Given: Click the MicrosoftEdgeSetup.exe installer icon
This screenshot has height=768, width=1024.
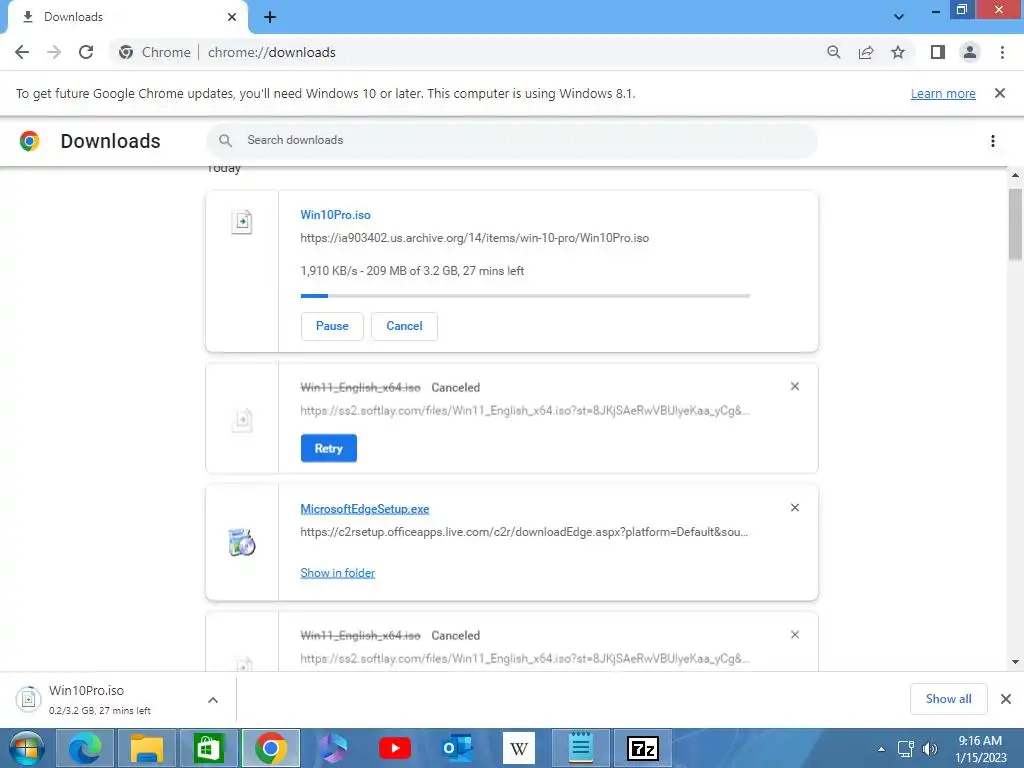Looking at the screenshot, I should [242, 543].
